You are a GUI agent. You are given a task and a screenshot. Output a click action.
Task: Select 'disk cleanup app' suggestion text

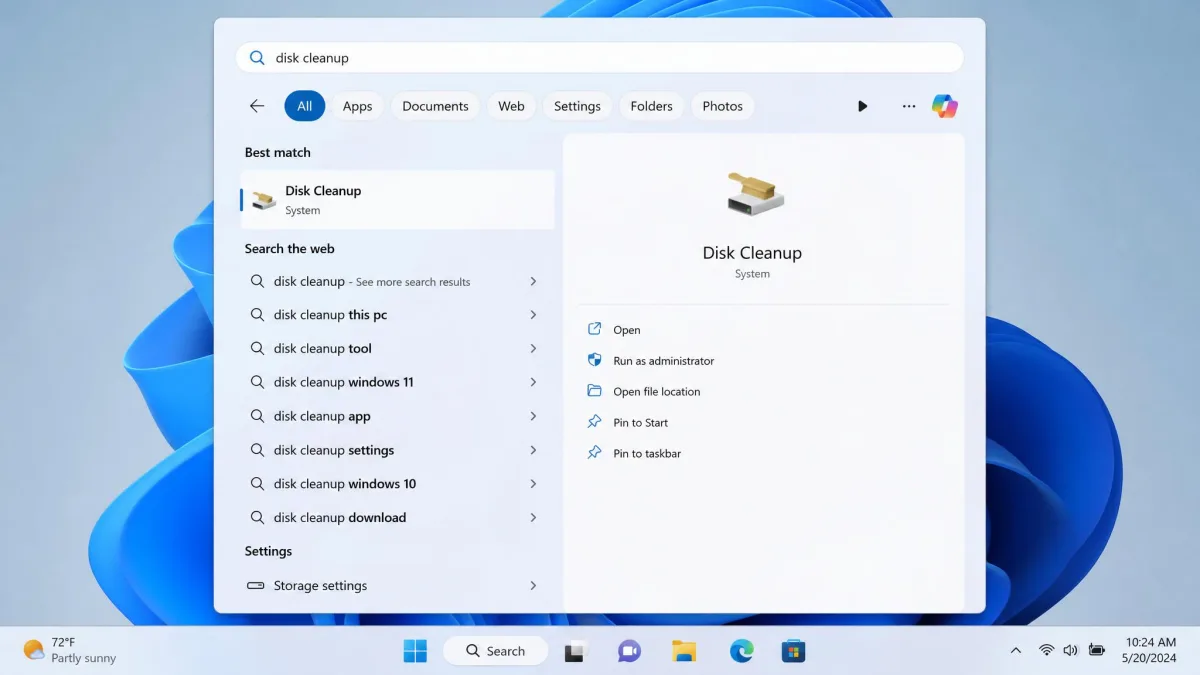322,416
